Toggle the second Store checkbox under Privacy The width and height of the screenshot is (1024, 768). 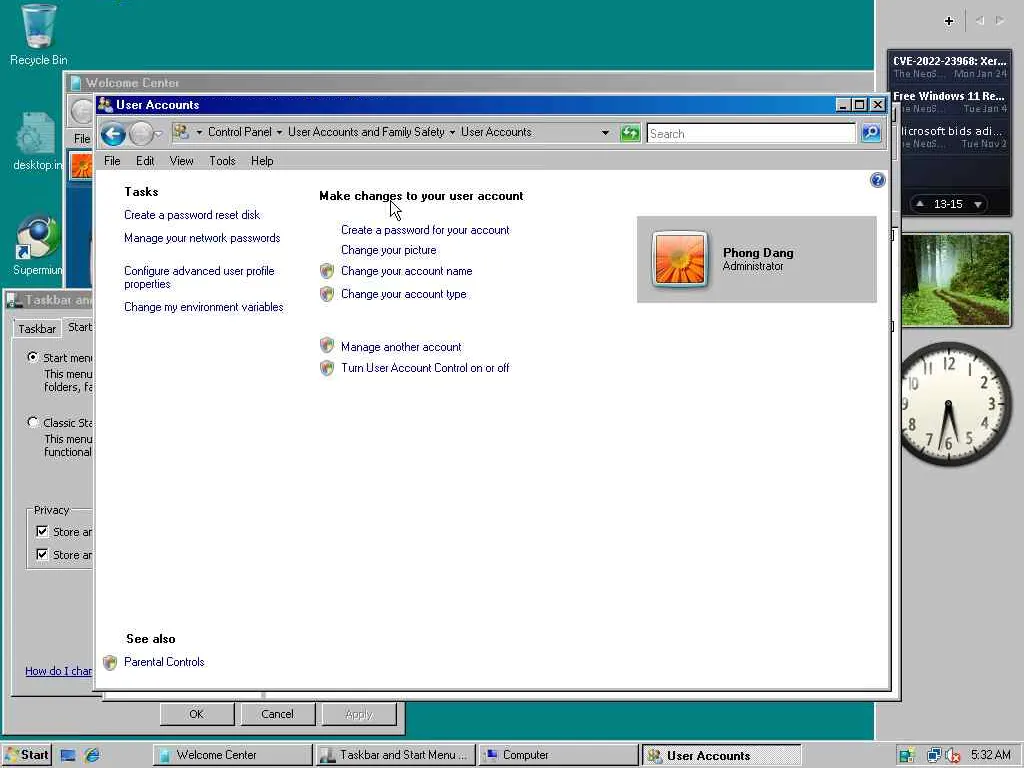pyautogui.click(x=42, y=554)
